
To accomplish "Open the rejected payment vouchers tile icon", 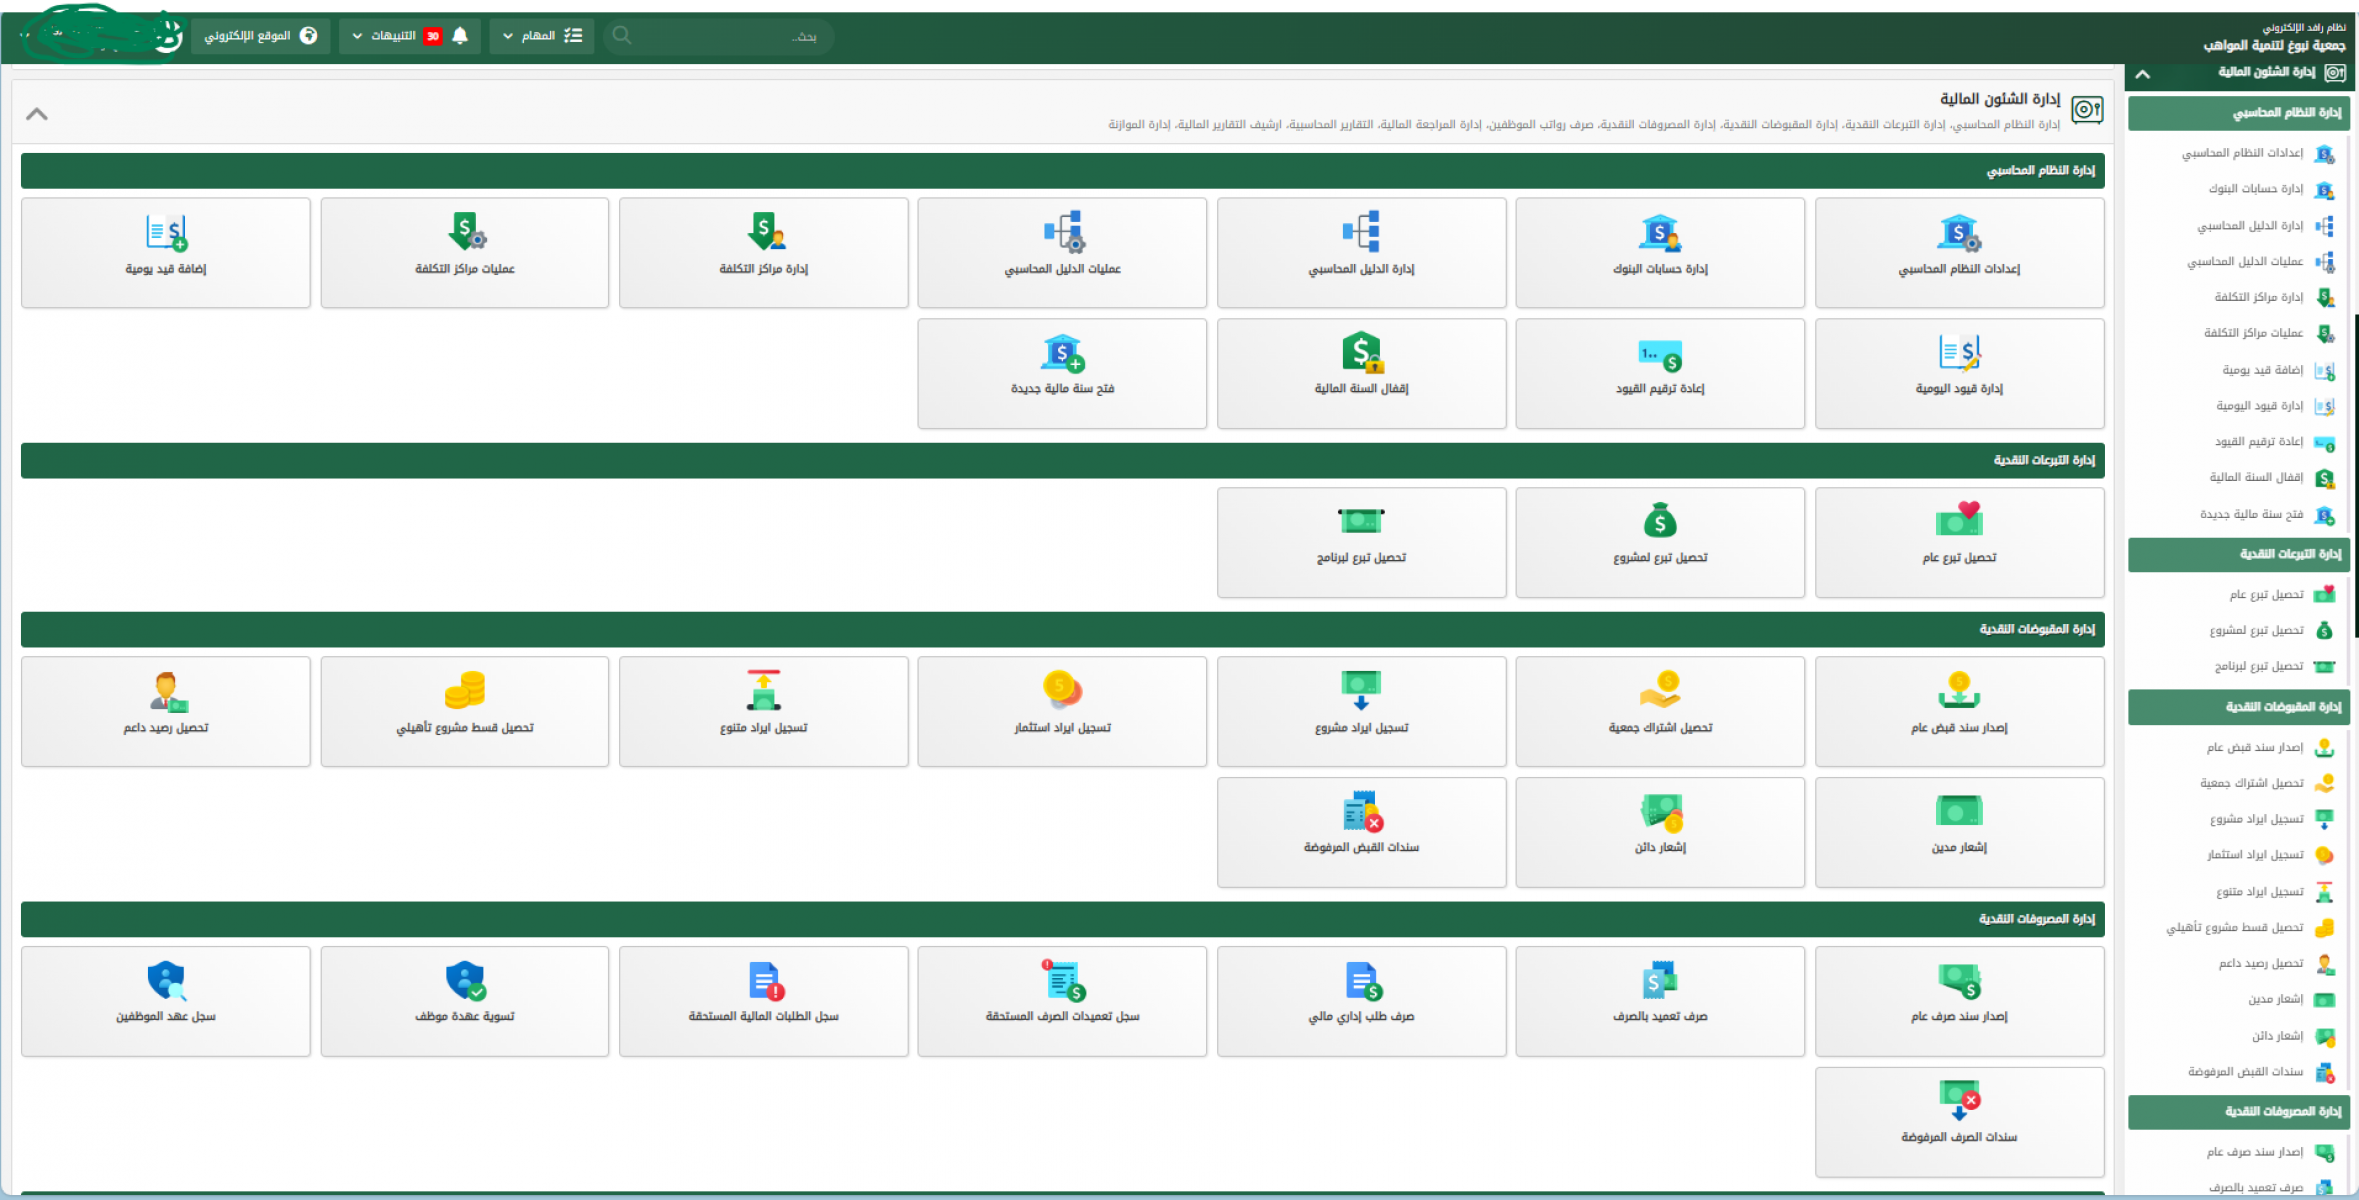I will (x=1958, y=1100).
